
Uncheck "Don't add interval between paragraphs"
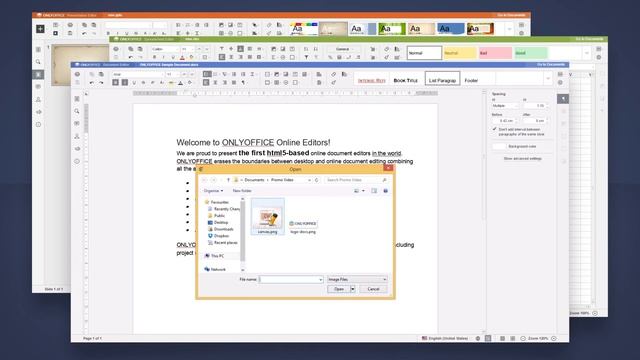point(494,129)
